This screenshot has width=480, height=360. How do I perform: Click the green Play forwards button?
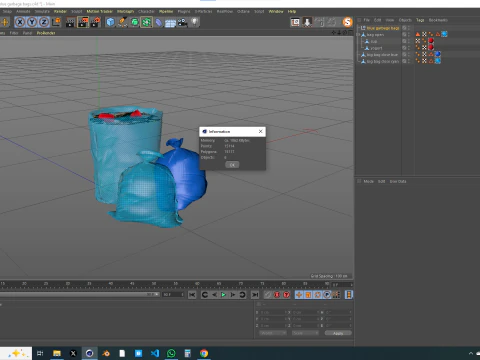(223, 295)
